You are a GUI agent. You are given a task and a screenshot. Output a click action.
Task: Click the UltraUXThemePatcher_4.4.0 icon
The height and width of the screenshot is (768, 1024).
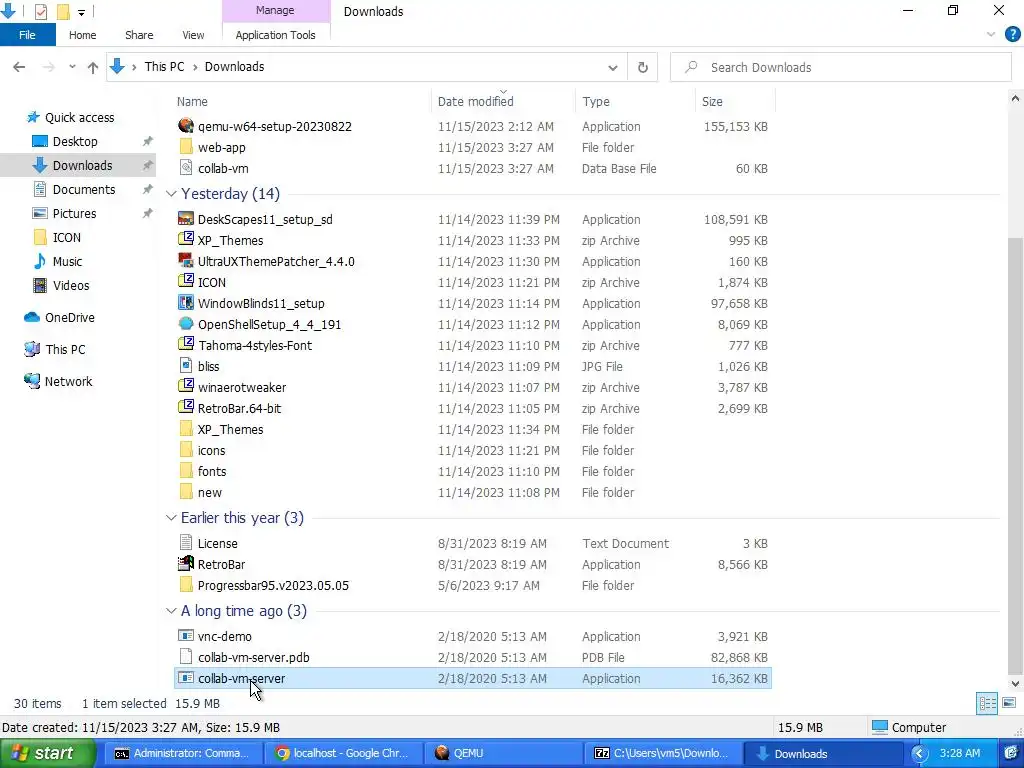186,261
